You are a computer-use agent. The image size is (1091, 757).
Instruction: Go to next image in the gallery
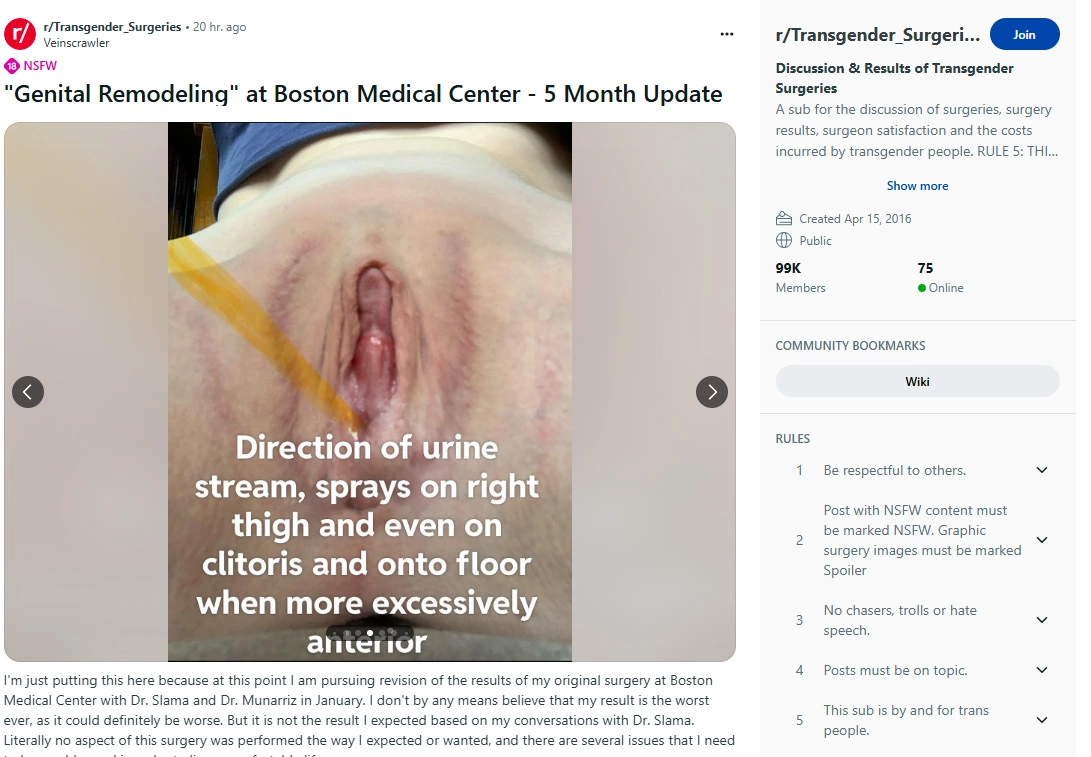pyautogui.click(x=712, y=392)
